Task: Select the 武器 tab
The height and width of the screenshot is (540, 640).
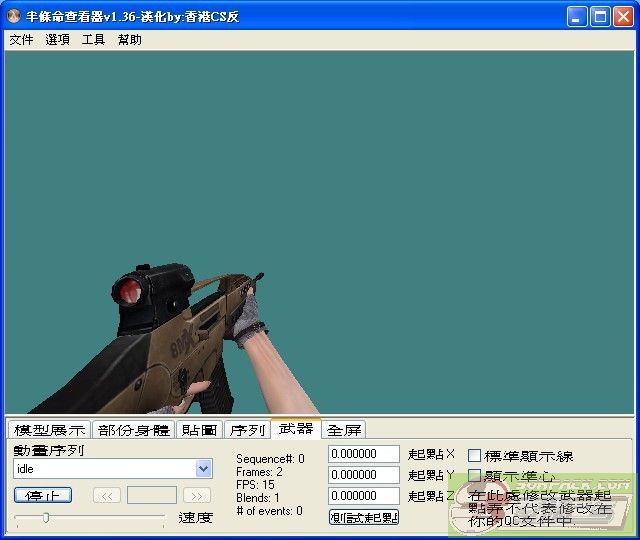Action: 296,429
